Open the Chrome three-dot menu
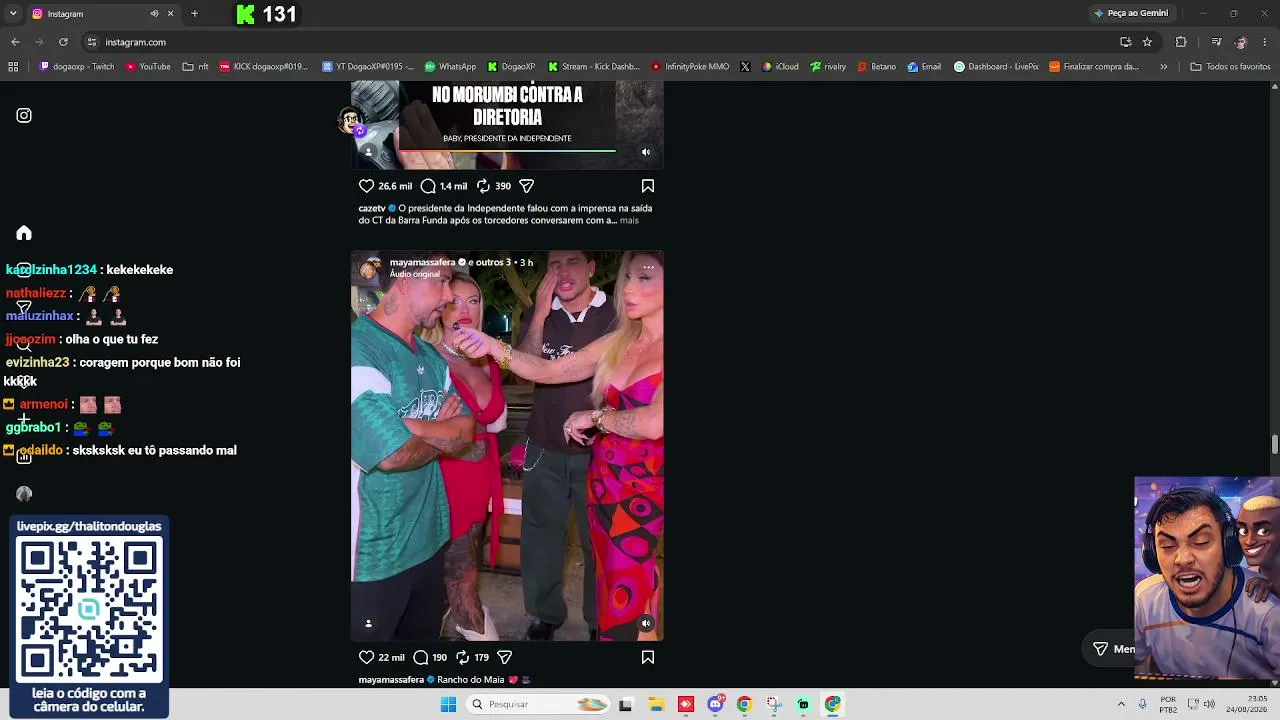The image size is (1280, 720). pos(1265,42)
